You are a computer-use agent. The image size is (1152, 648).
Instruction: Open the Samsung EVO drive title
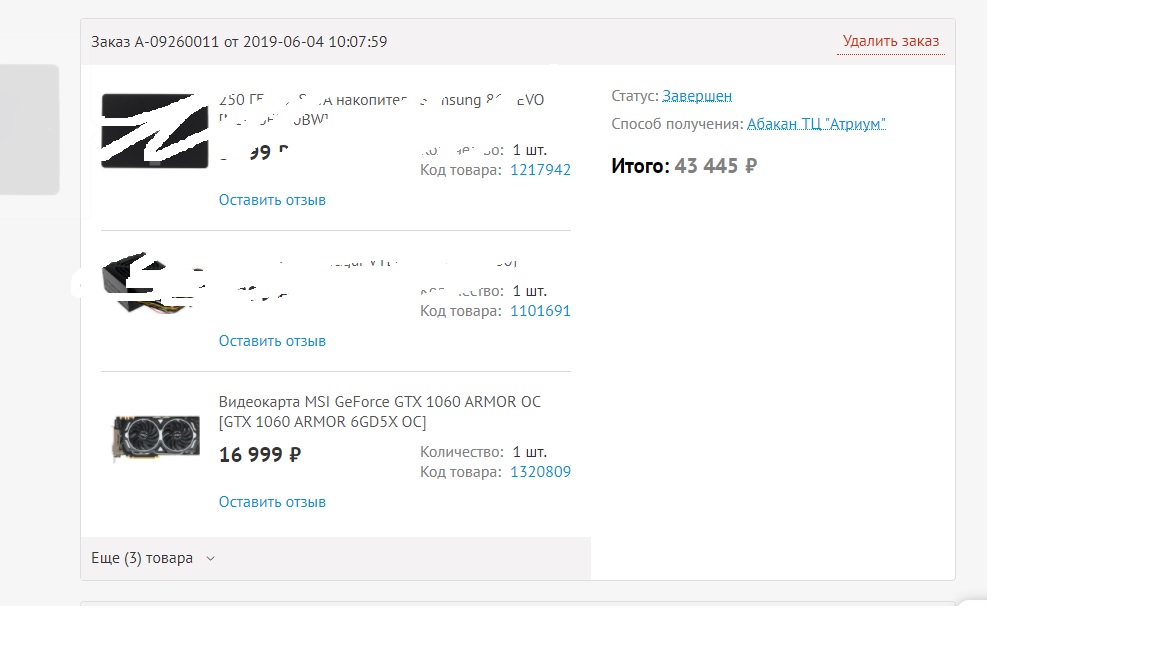click(x=381, y=109)
